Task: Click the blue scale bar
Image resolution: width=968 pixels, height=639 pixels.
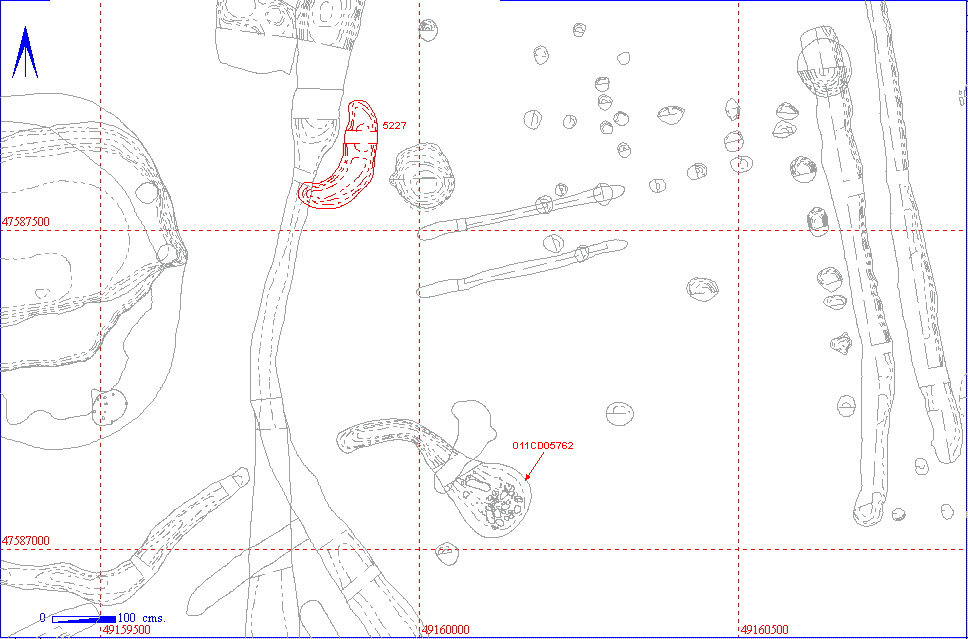Action: click(x=84, y=619)
